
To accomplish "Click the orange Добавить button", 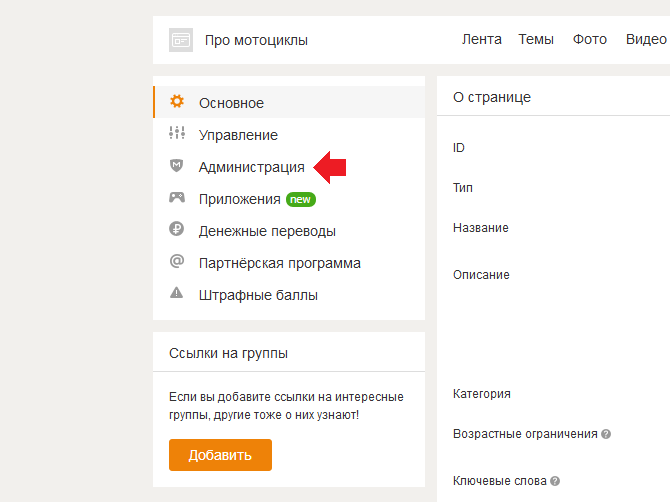I will point(220,455).
